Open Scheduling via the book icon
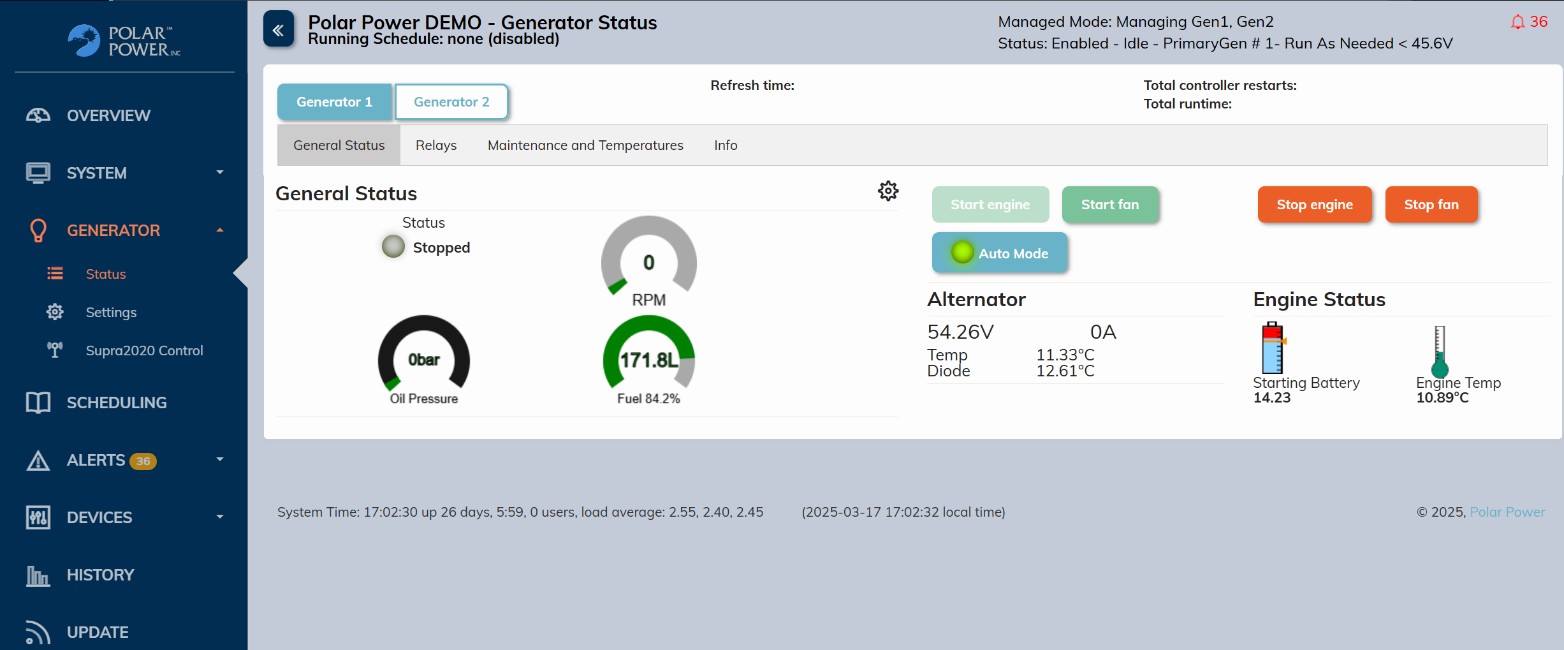 [x=38, y=403]
